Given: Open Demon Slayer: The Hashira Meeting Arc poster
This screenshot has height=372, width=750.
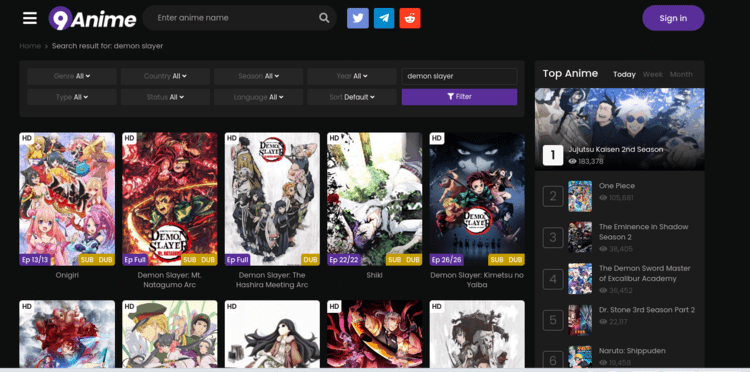Looking at the screenshot, I should 272,199.
